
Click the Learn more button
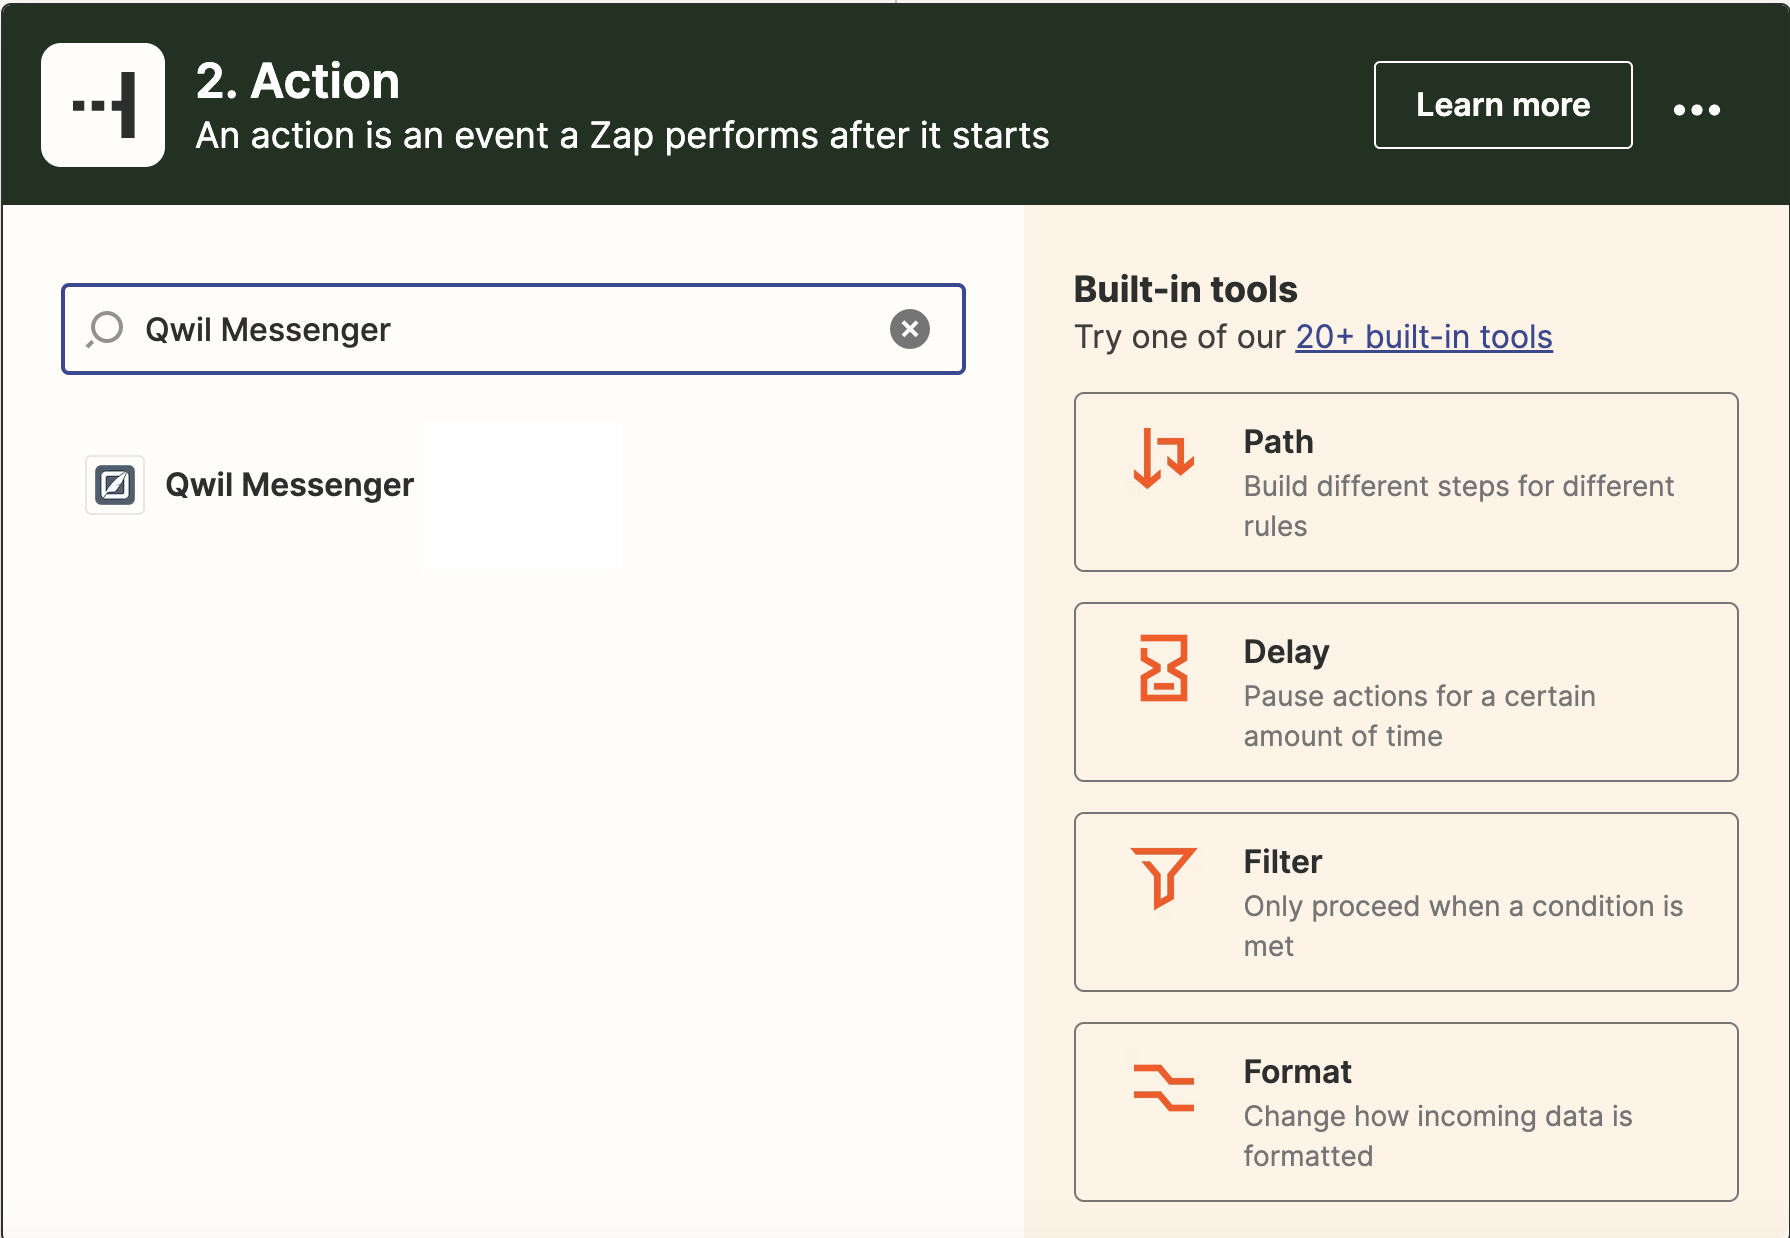1502,105
